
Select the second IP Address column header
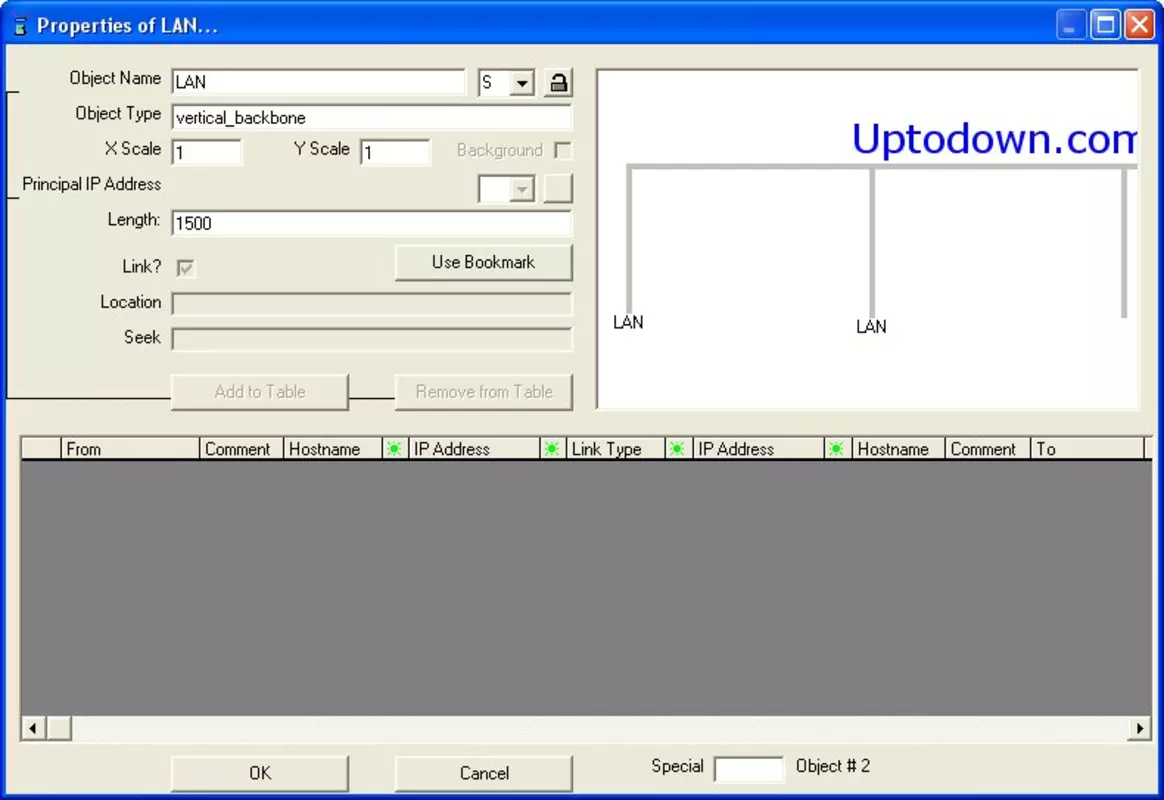coord(758,449)
